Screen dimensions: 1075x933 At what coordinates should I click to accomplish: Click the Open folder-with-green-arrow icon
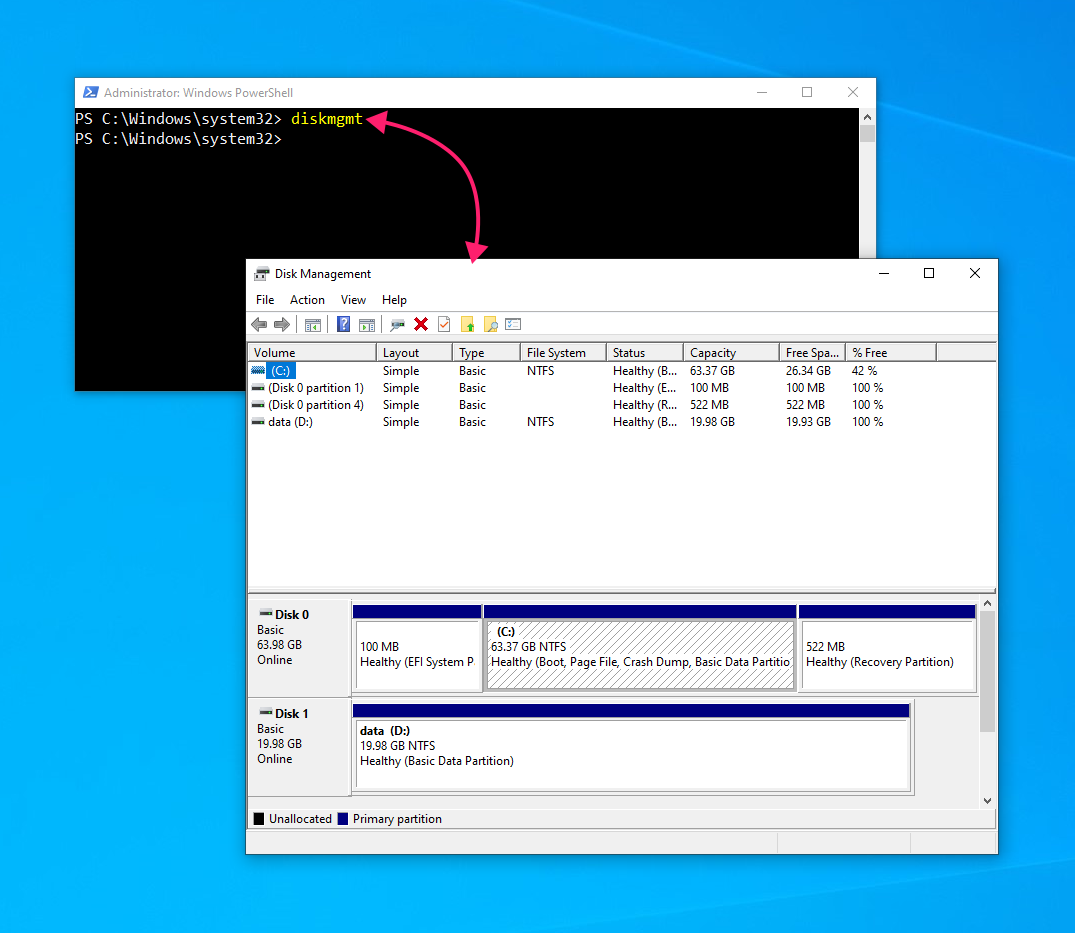point(468,324)
